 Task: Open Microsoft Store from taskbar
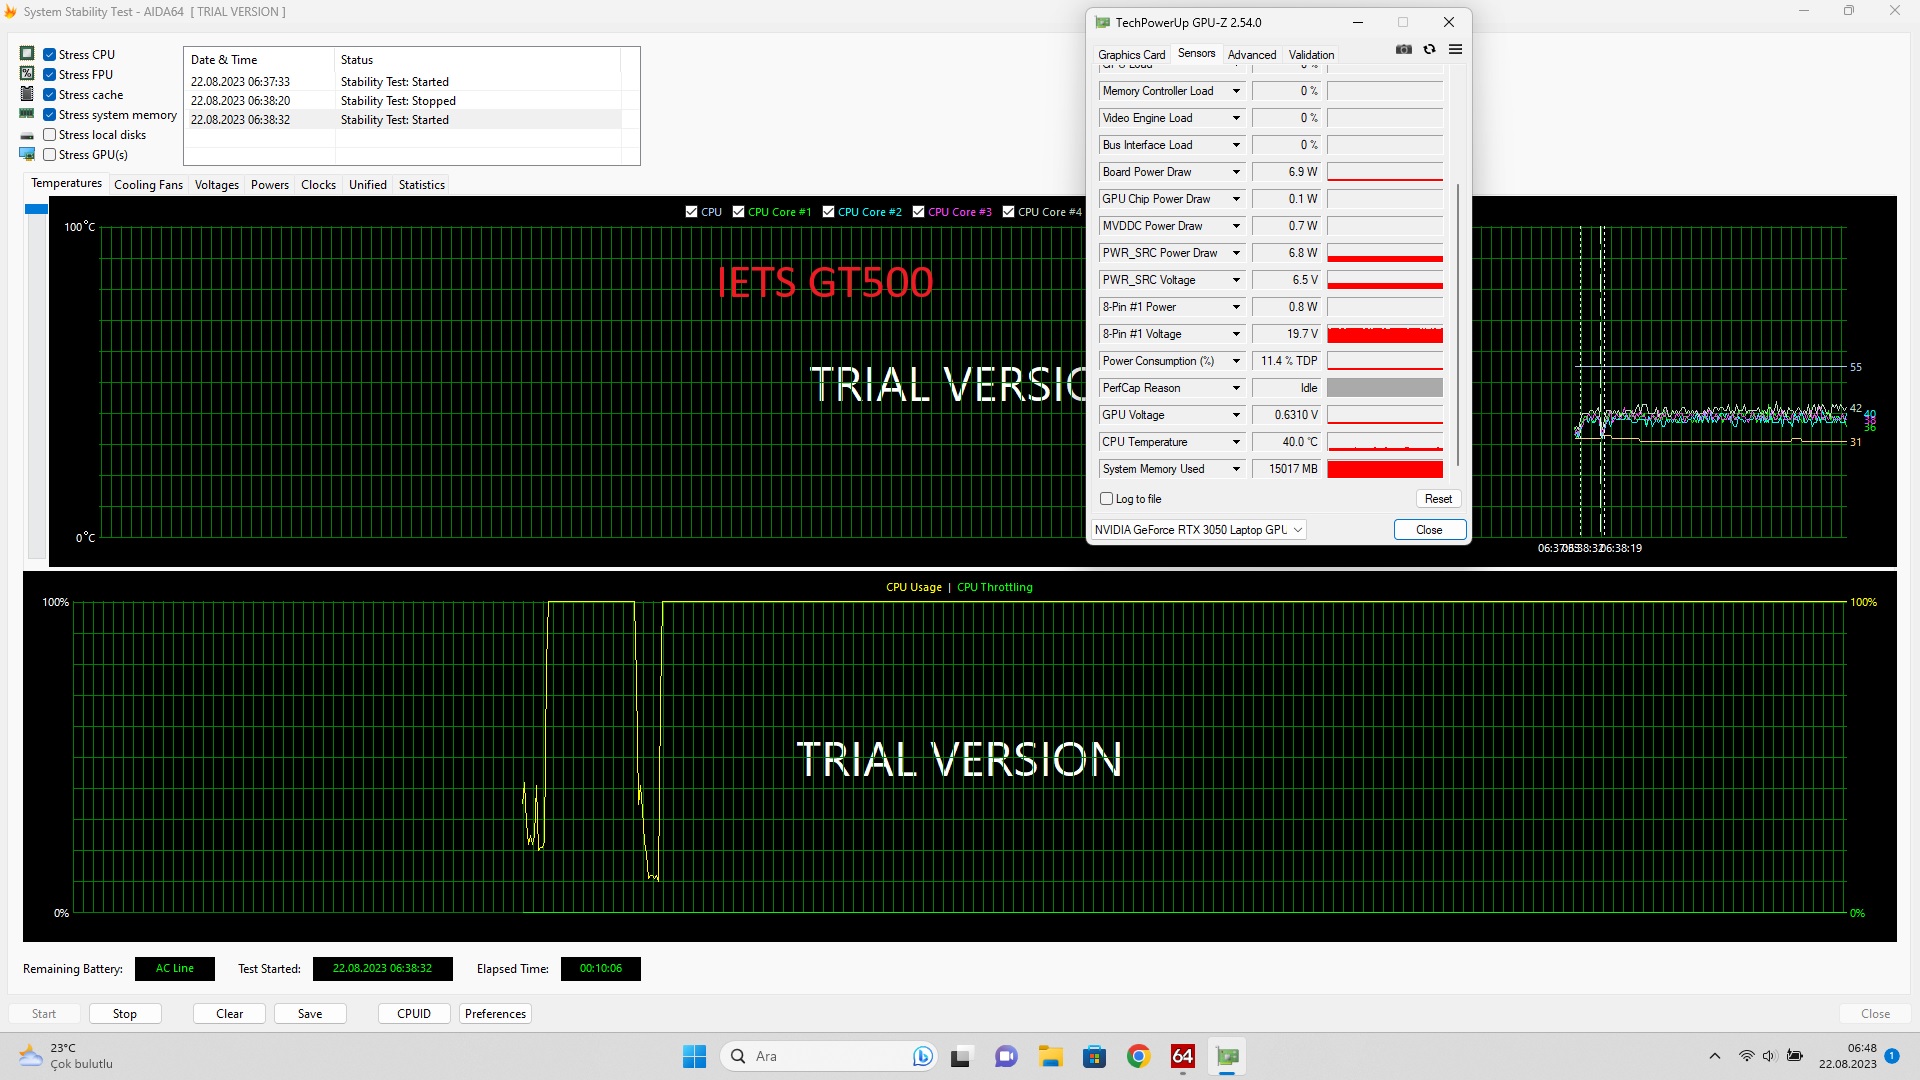pos(1094,1056)
